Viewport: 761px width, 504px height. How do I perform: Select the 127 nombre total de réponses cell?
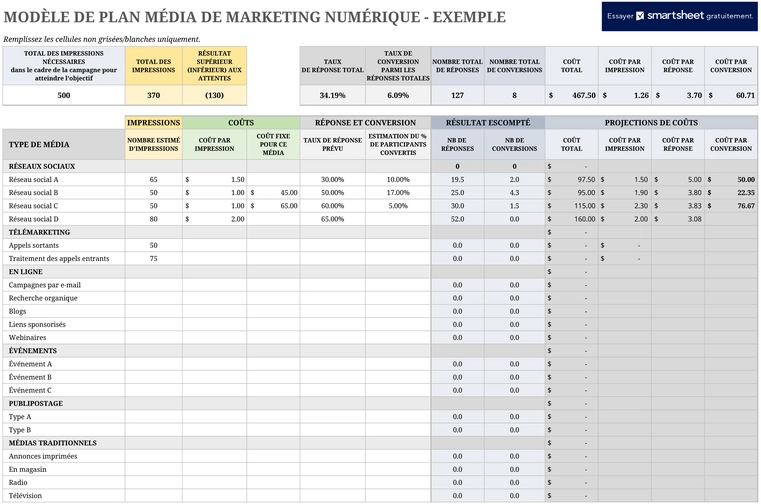(x=457, y=95)
